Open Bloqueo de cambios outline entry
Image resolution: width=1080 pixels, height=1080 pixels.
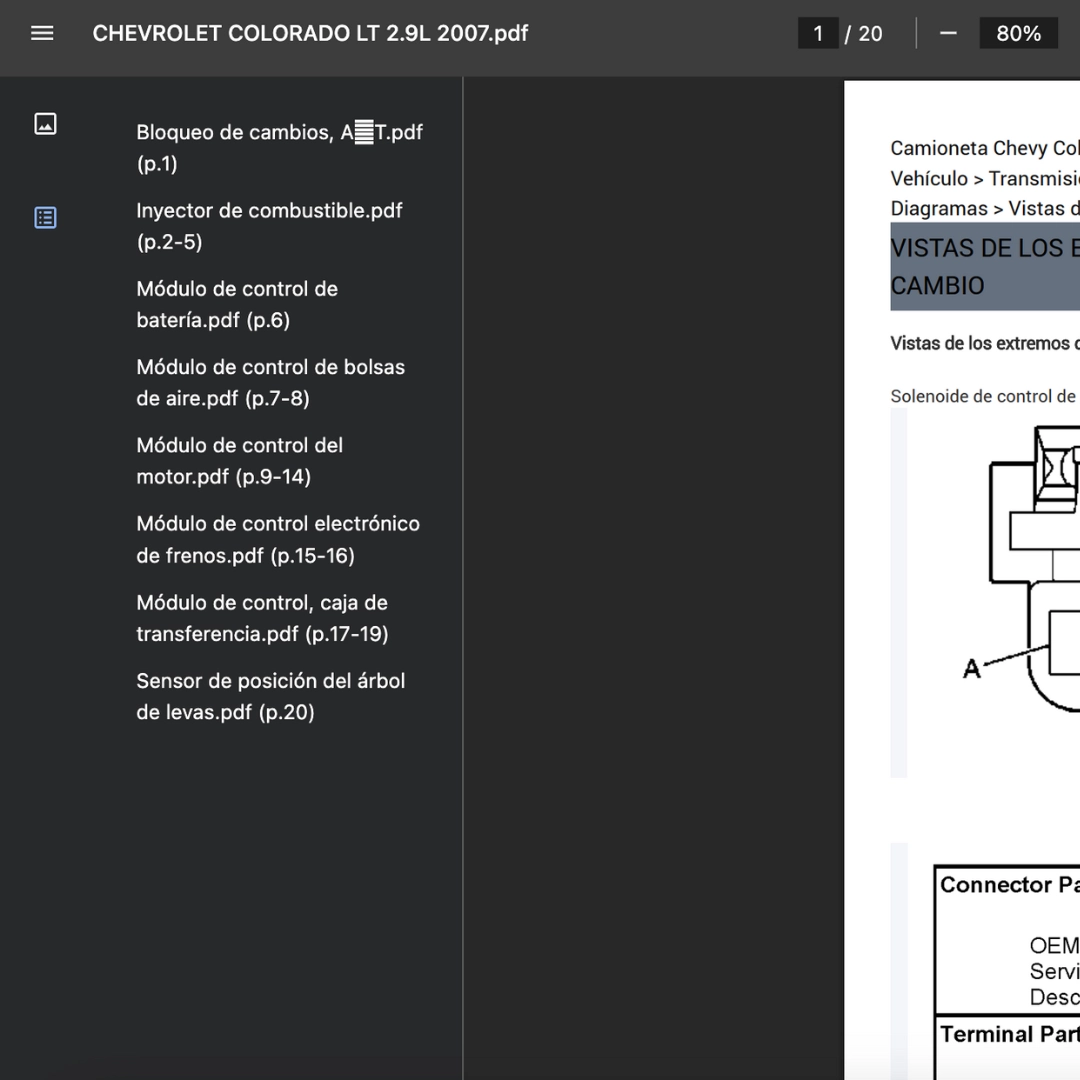pos(279,147)
